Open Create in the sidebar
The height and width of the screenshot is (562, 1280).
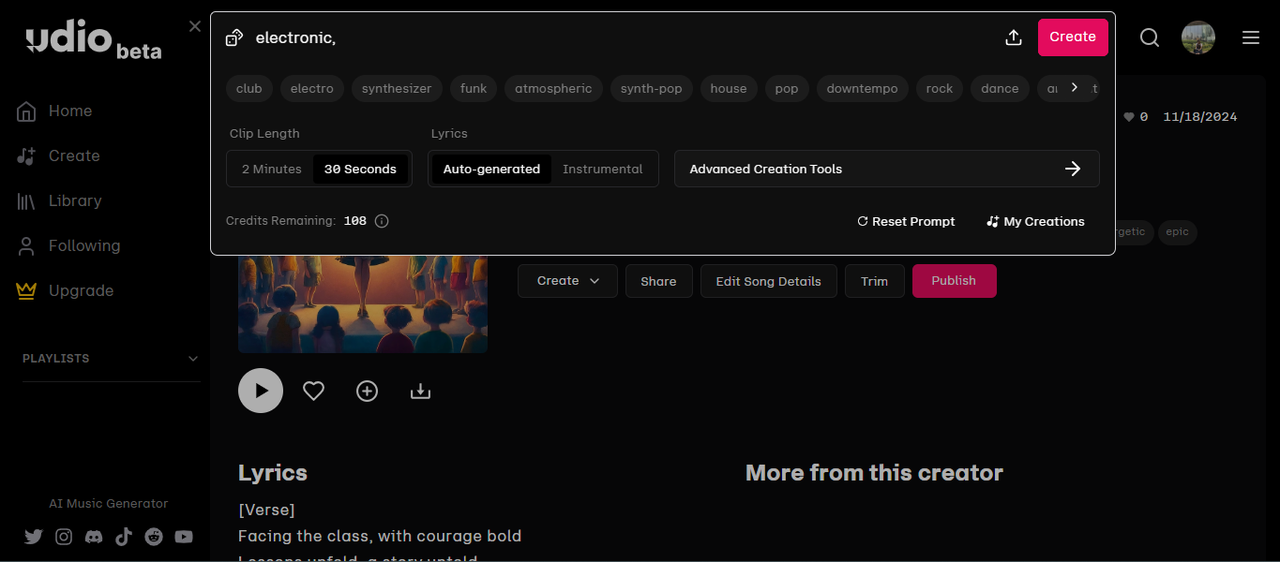[74, 156]
